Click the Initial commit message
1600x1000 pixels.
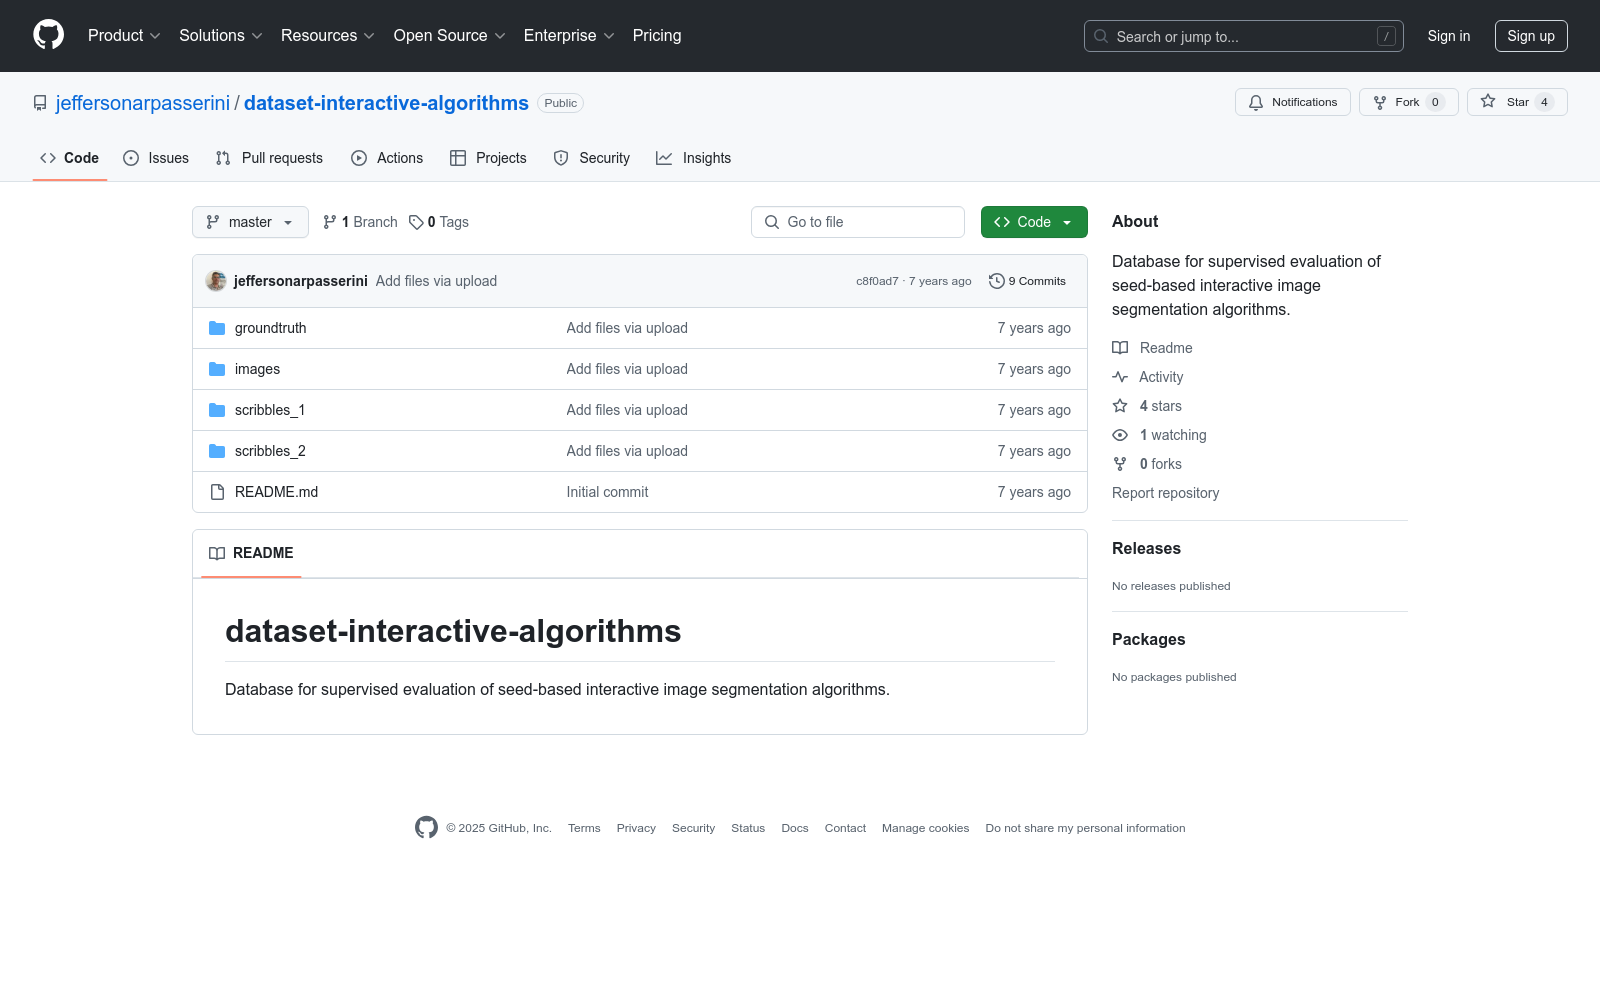click(607, 492)
